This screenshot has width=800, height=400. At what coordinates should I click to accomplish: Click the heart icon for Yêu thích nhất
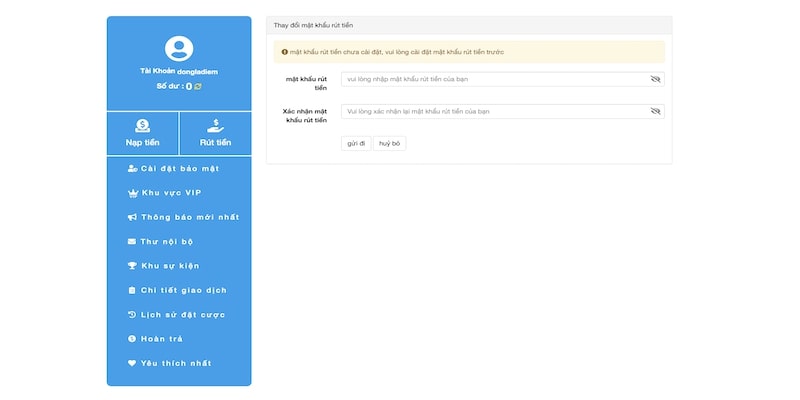(132, 363)
